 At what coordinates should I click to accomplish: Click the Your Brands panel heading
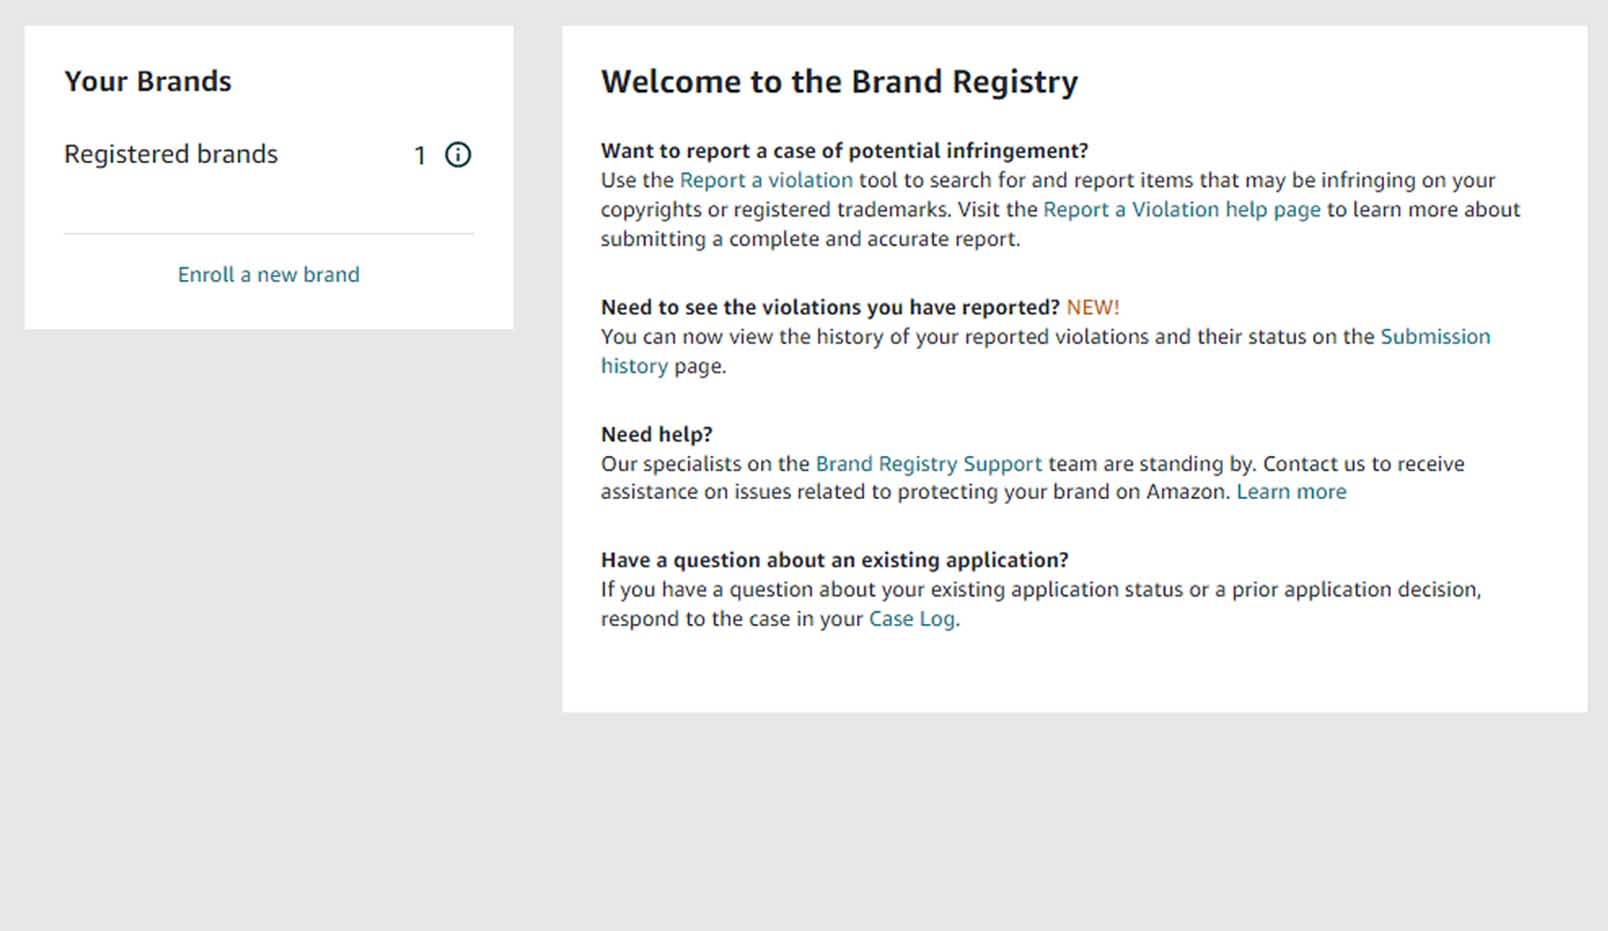pyautogui.click(x=148, y=81)
